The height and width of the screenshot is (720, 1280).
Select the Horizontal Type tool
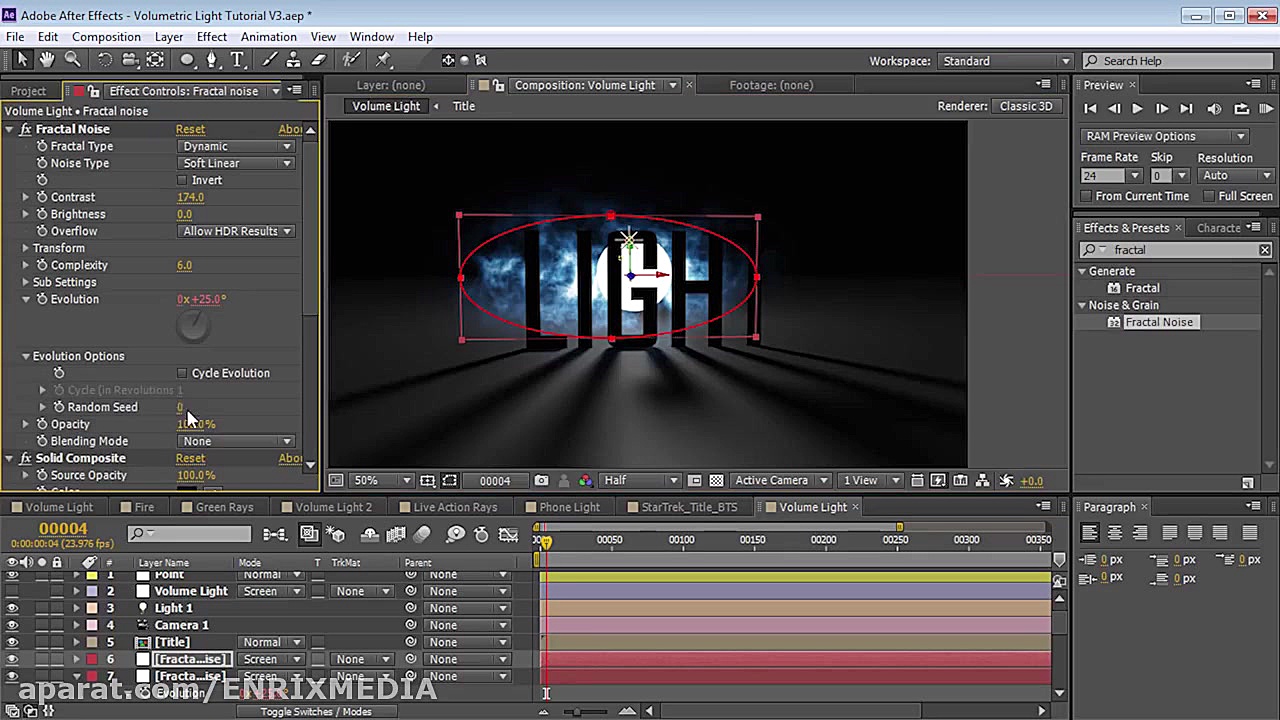[x=238, y=60]
